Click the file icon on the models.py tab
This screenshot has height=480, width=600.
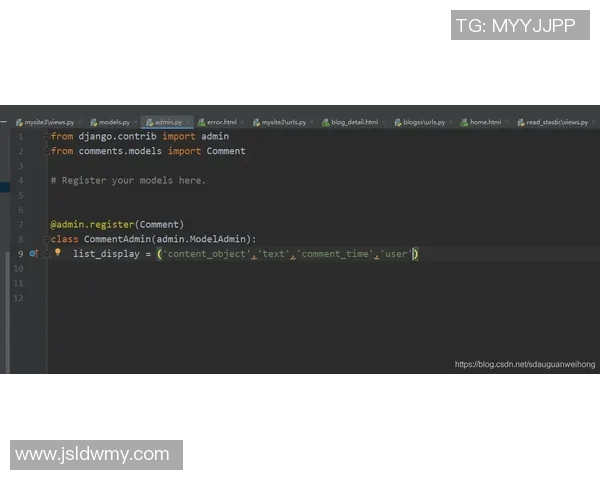[93, 122]
